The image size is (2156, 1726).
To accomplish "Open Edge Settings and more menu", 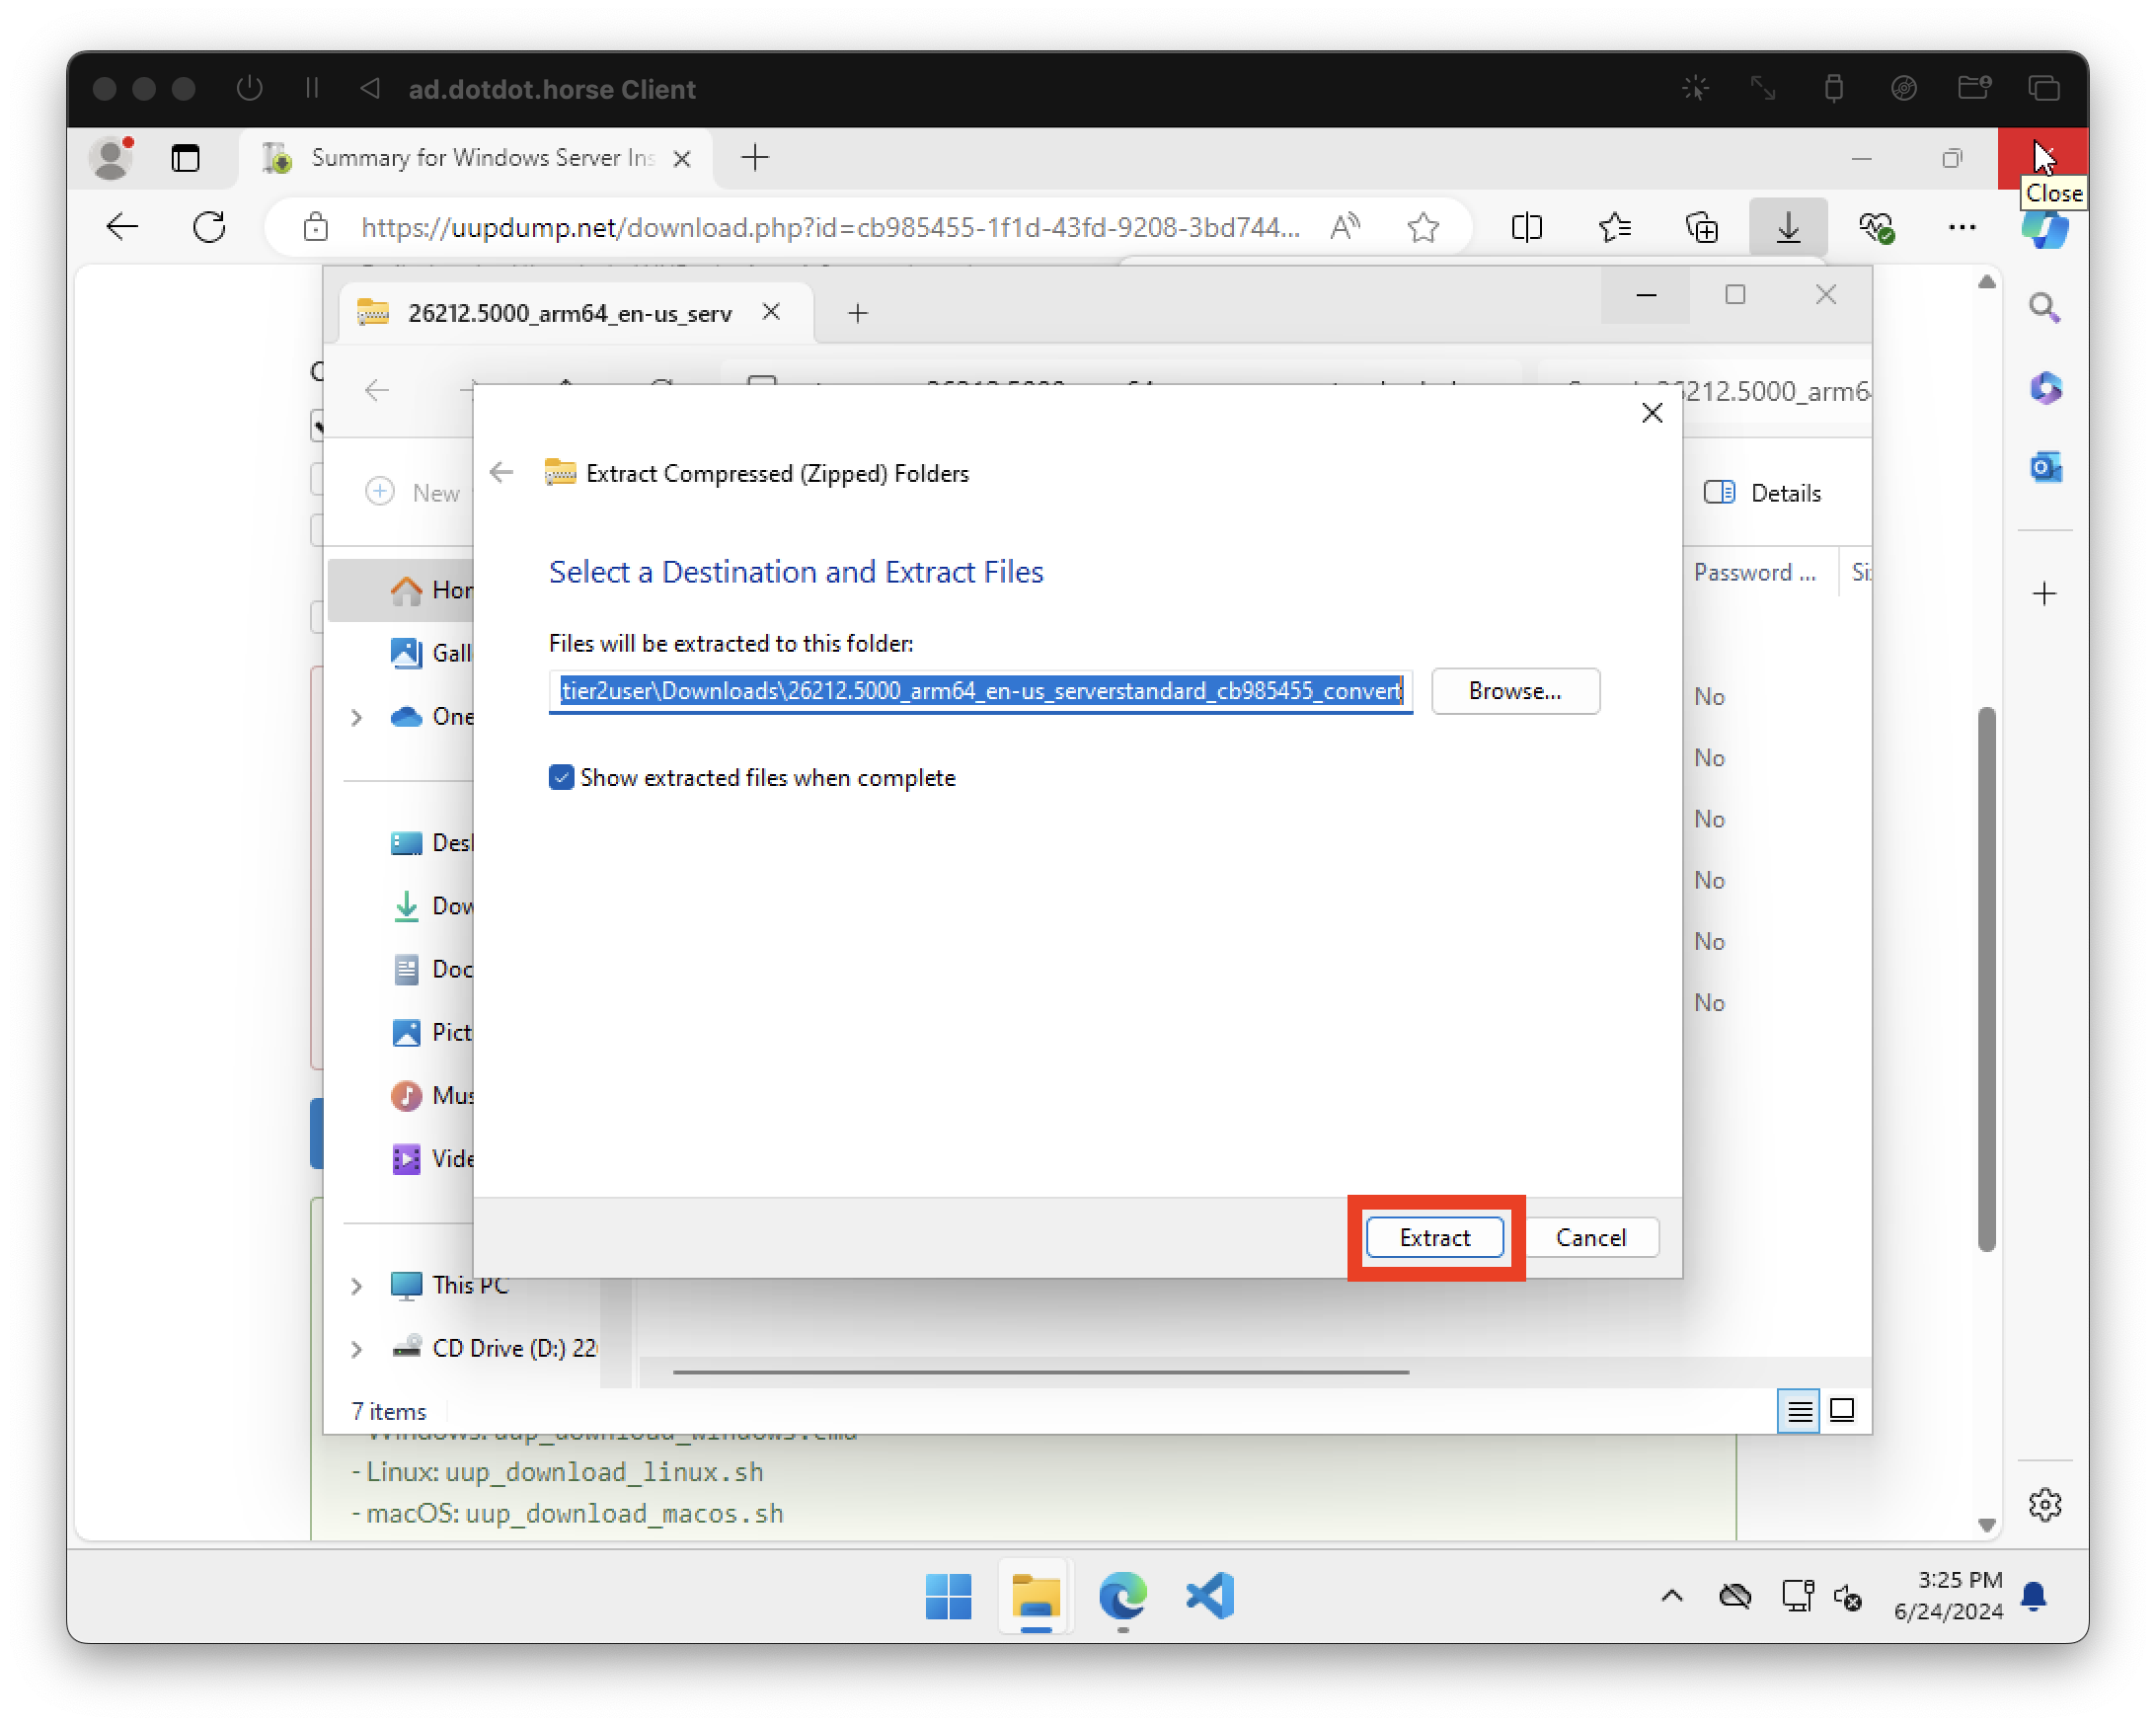I will click(x=1961, y=227).
